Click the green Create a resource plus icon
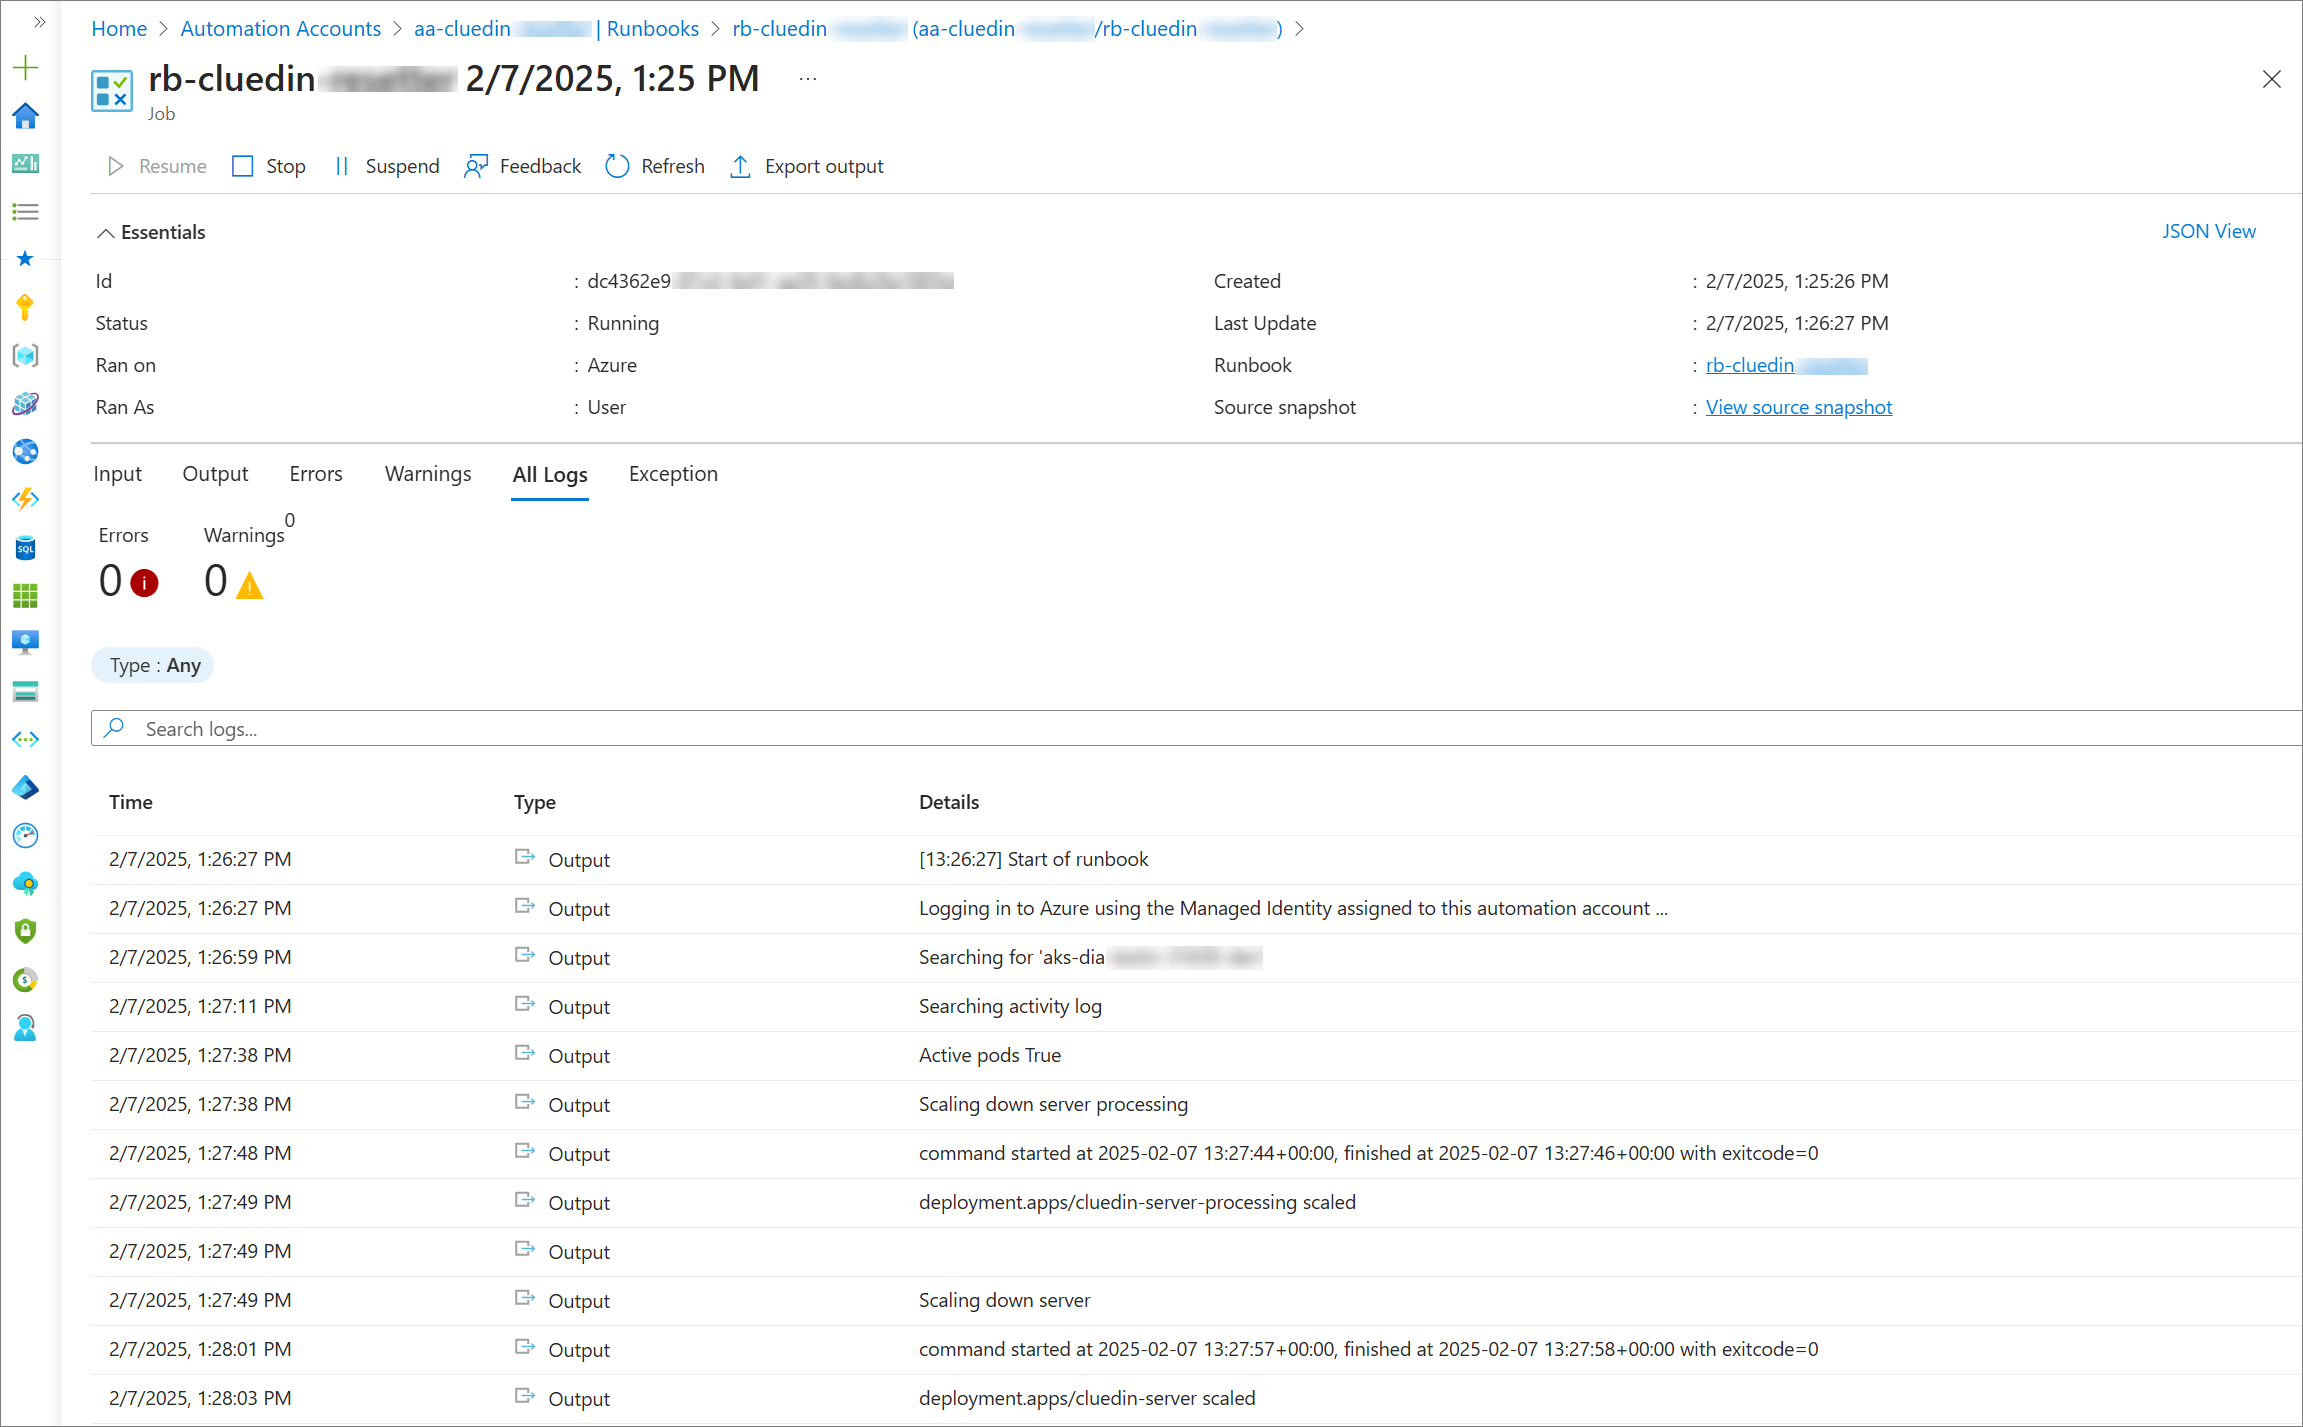This screenshot has width=2303, height=1427. pos(25,68)
